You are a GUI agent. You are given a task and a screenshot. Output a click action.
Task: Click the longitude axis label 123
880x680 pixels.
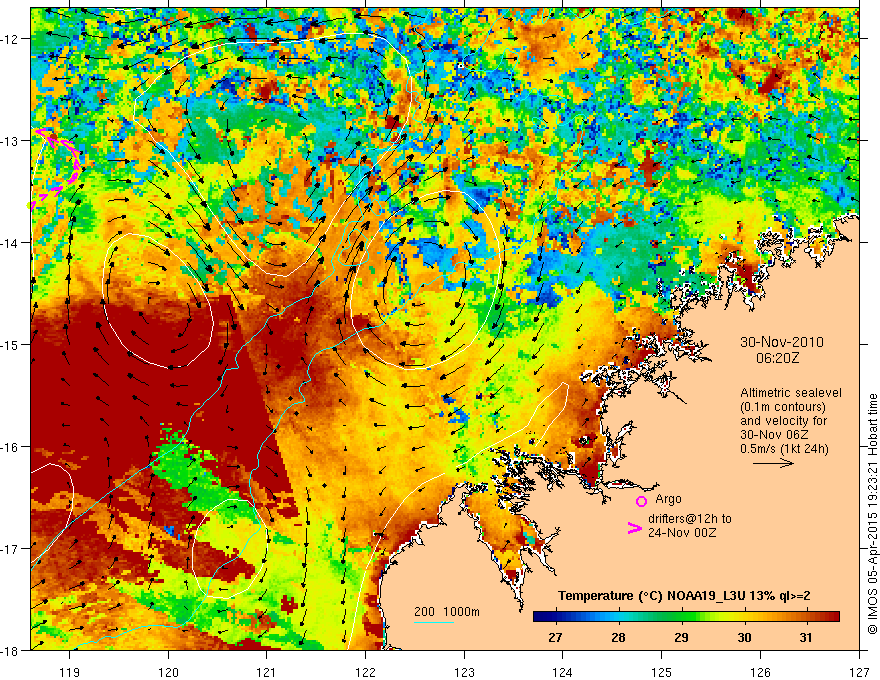point(464,672)
